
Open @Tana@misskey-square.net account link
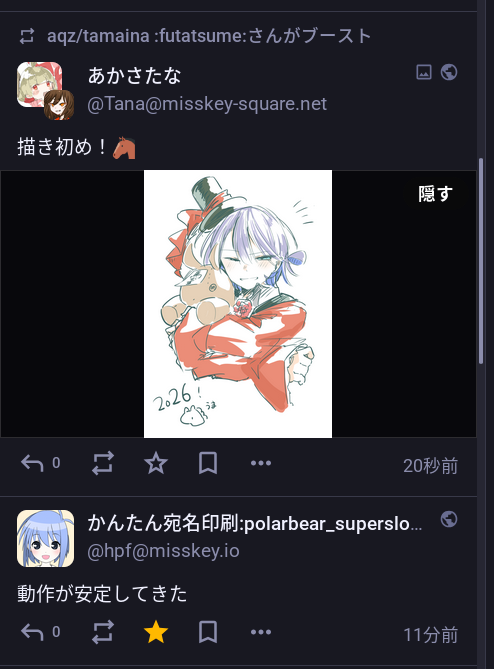tap(207, 104)
